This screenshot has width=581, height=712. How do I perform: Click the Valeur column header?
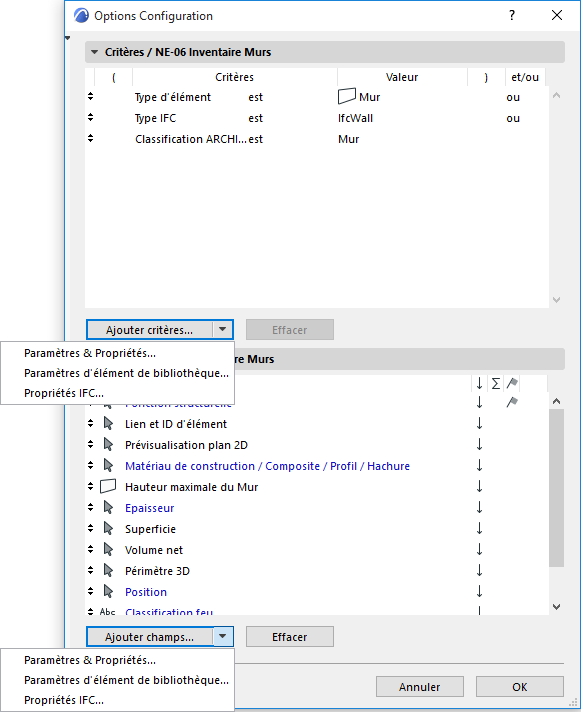point(402,77)
